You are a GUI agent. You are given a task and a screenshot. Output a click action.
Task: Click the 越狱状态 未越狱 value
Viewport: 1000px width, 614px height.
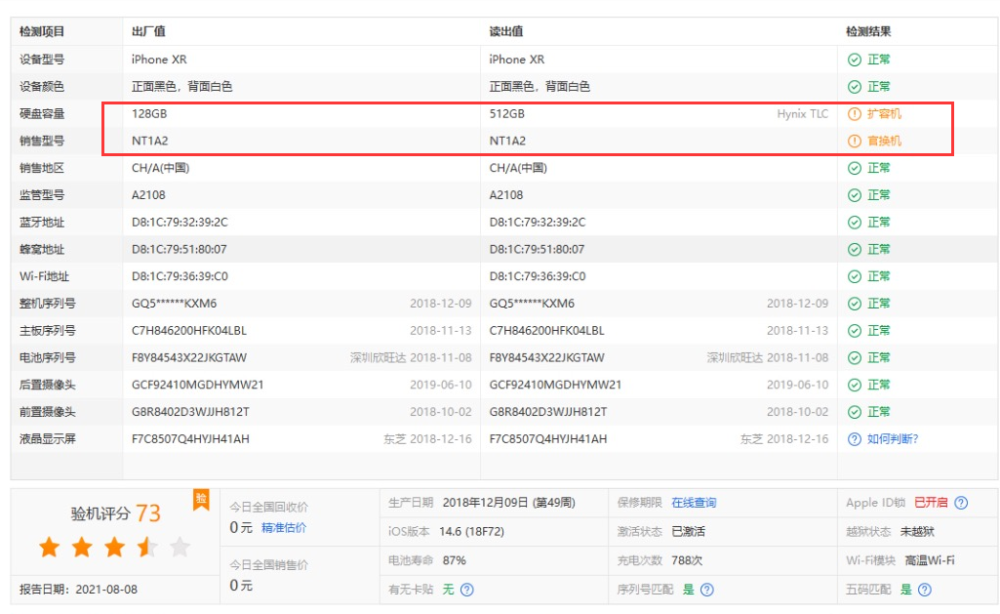[917, 532]
